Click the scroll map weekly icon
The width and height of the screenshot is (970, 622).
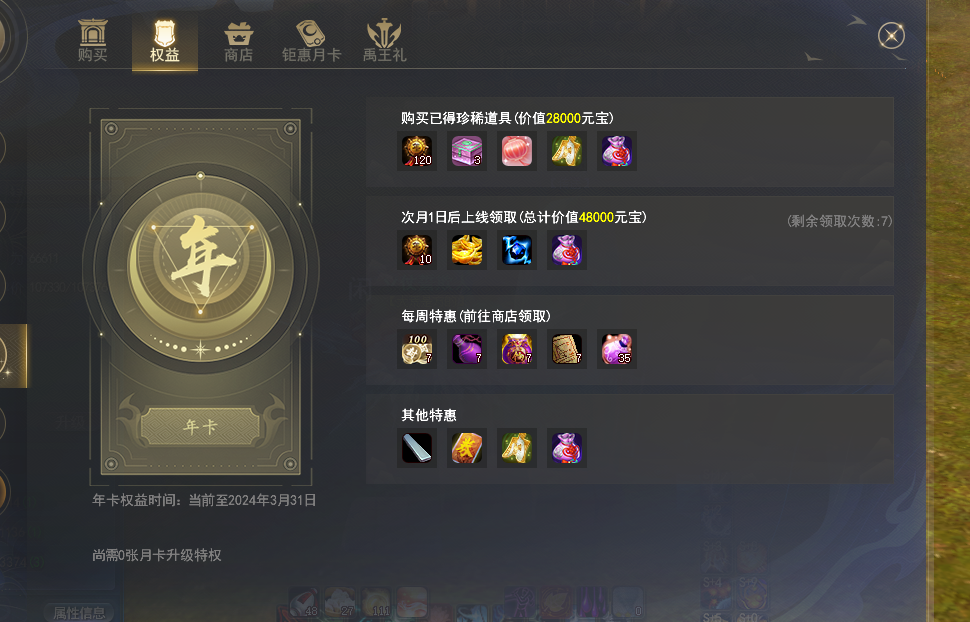pyautogui.click(x=567, y=349)
